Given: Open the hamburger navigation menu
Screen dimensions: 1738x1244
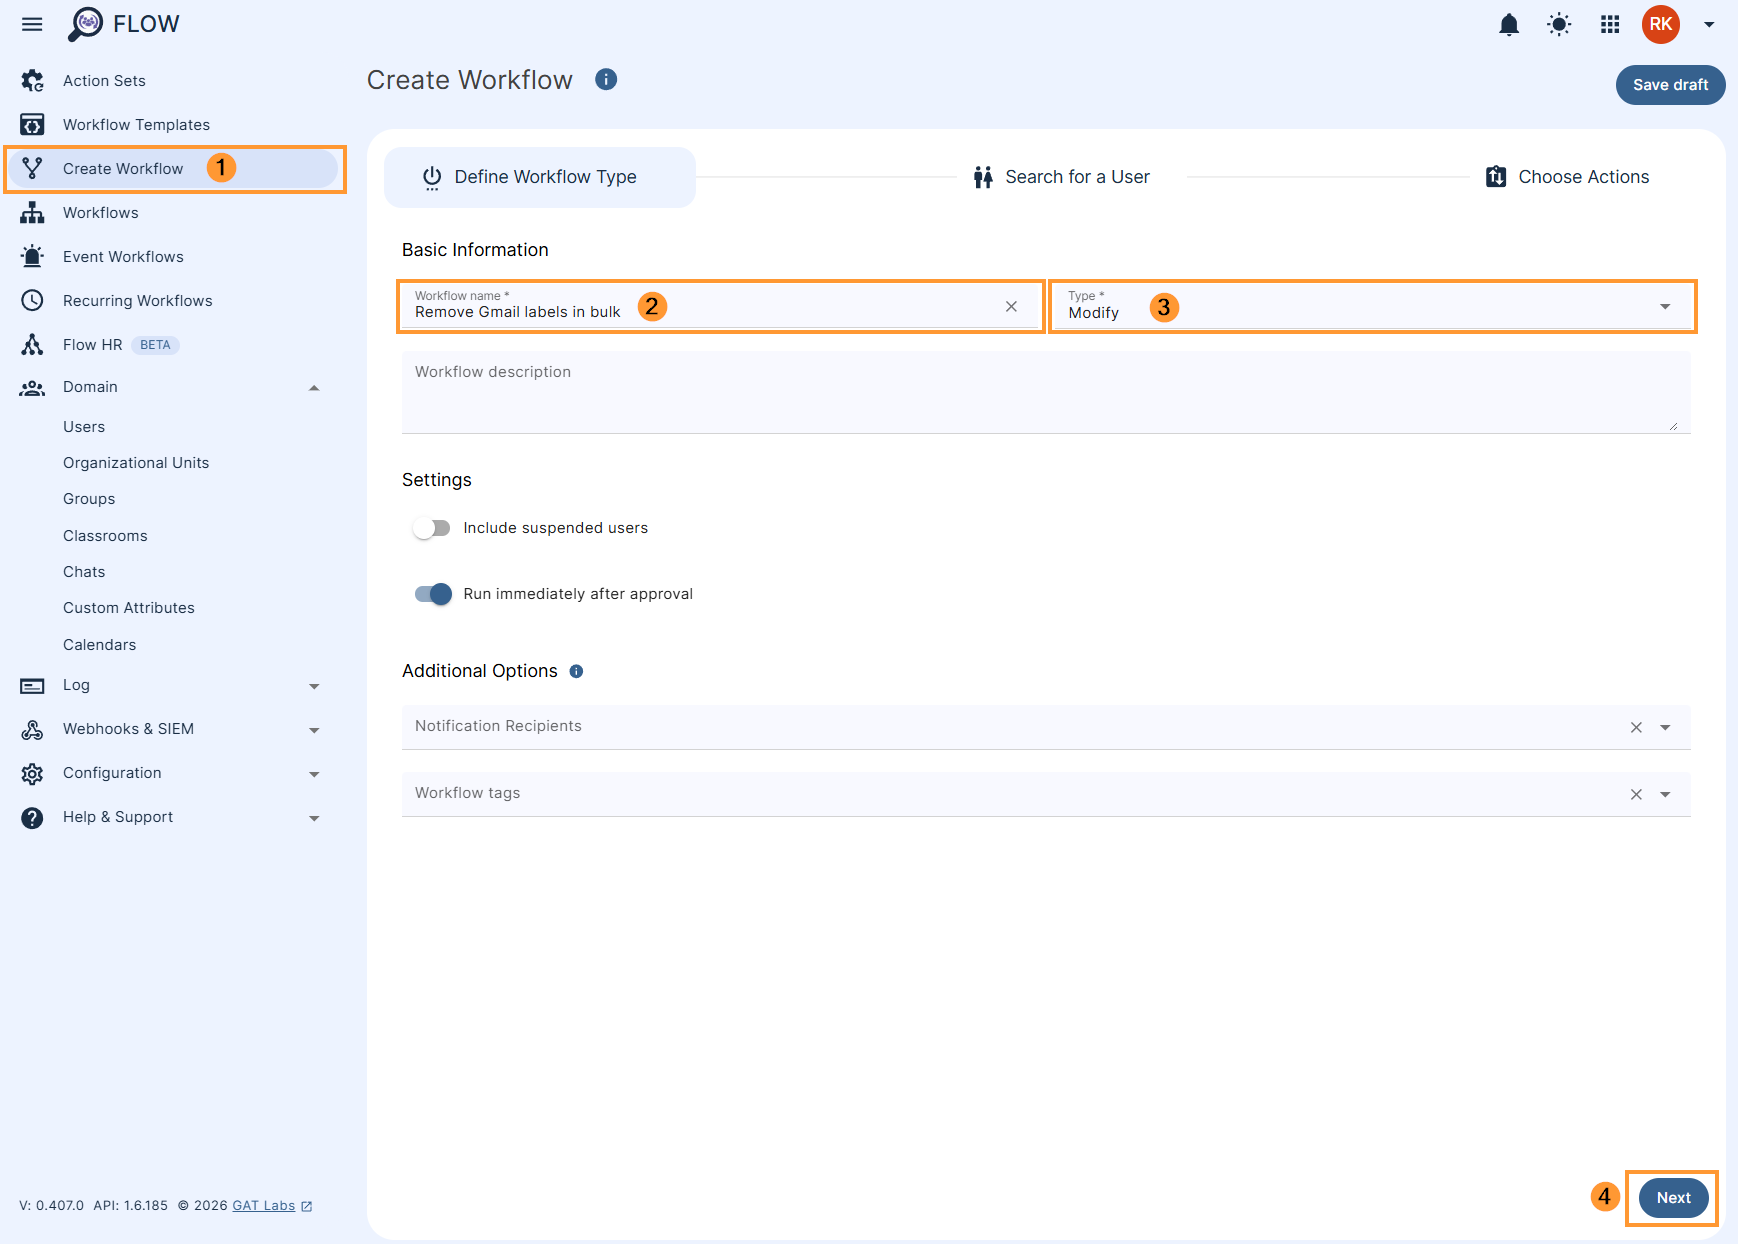Looking at the screenshot, I should [31, 24].
